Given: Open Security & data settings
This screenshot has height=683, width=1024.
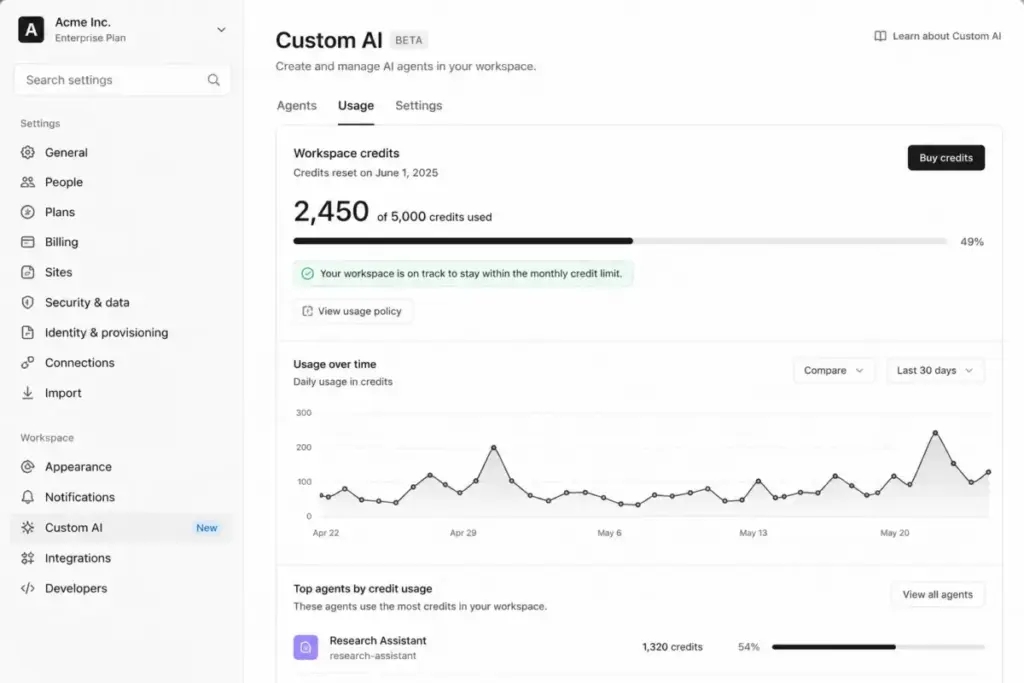Looking at the screenshot, I should tap(121, 302).
